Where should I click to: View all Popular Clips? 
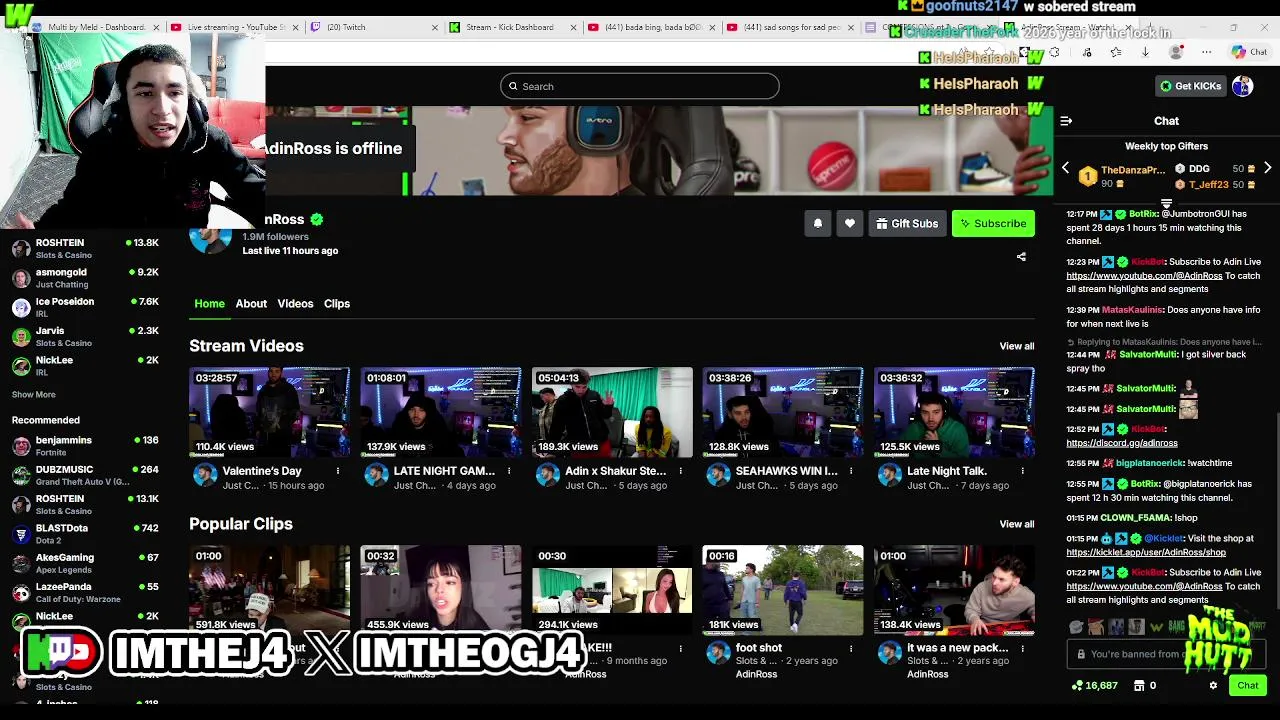click(1017, 524)
